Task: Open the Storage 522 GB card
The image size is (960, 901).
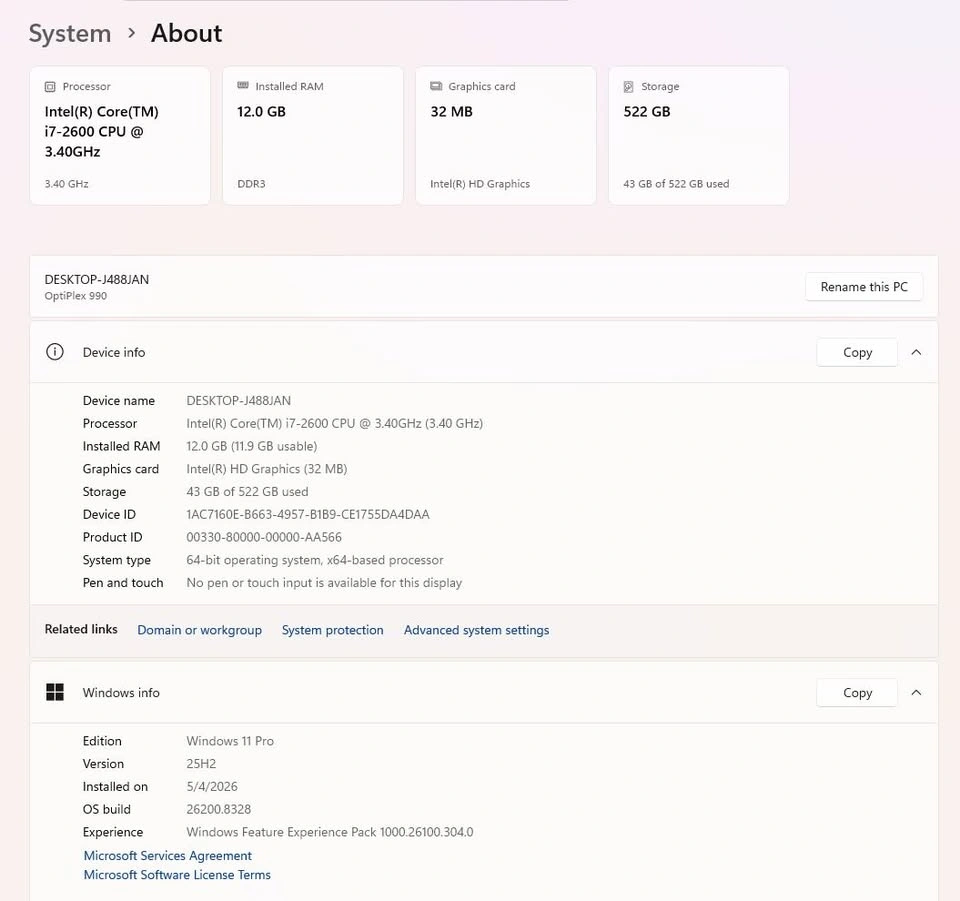Action: pyautogui.click(x=699, y=135)
